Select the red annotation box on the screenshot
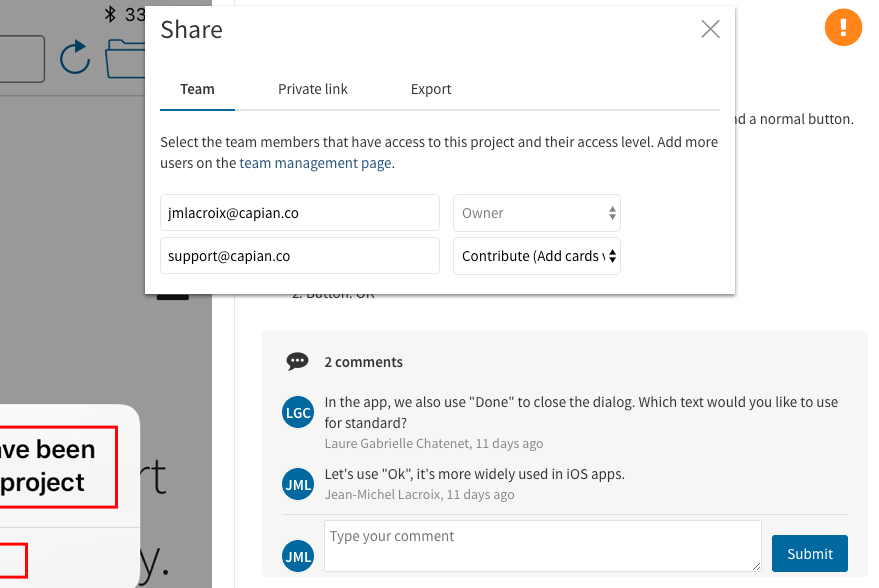The height and width of the screenshot is (588, 879). pos(60,467)
